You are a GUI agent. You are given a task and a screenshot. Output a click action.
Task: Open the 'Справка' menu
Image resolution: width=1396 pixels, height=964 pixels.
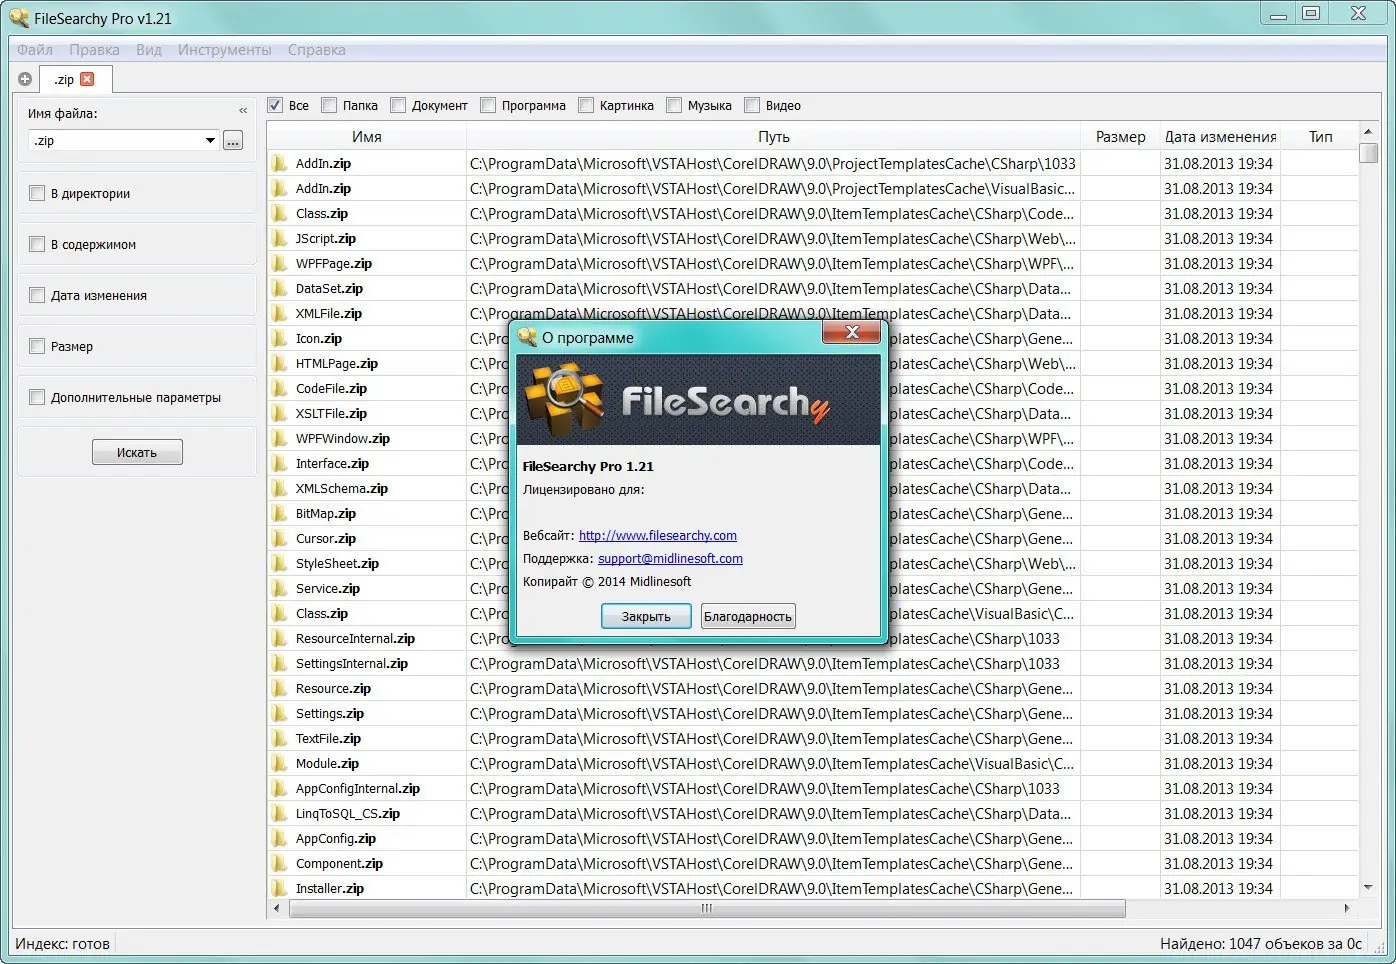click(x=317, y=50)
